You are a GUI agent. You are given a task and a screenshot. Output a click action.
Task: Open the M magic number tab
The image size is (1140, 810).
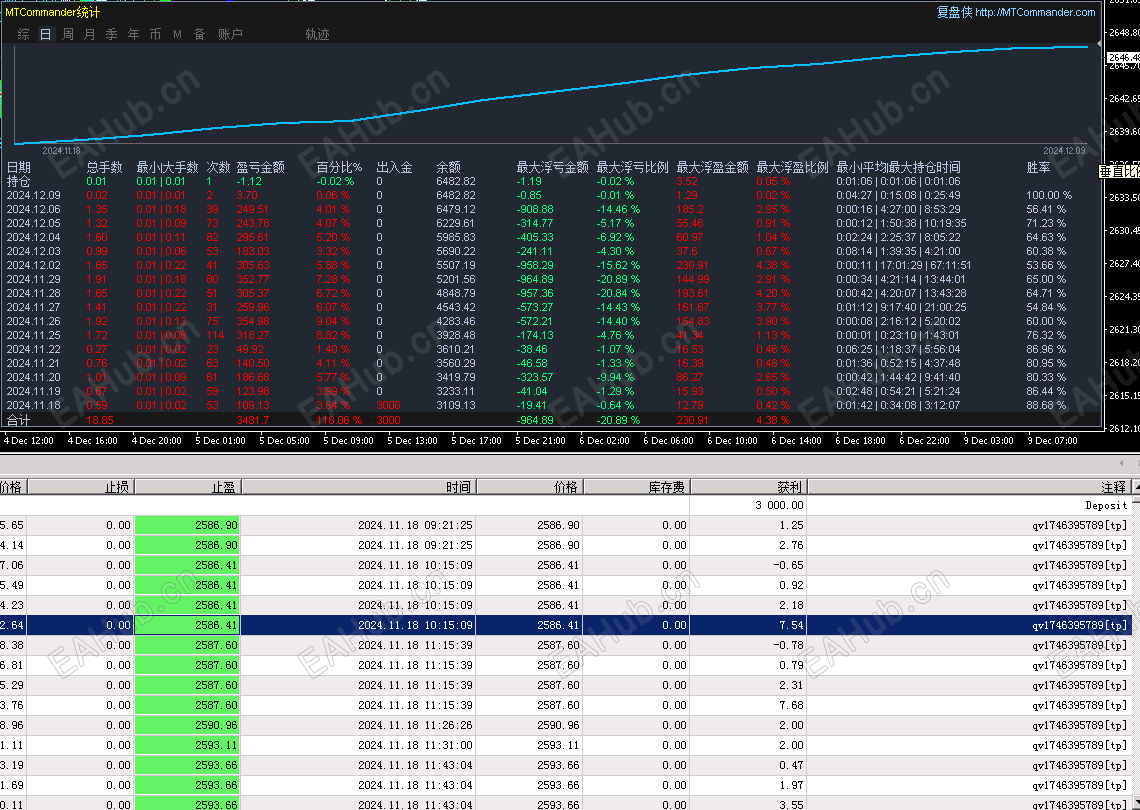coord(177,34)
